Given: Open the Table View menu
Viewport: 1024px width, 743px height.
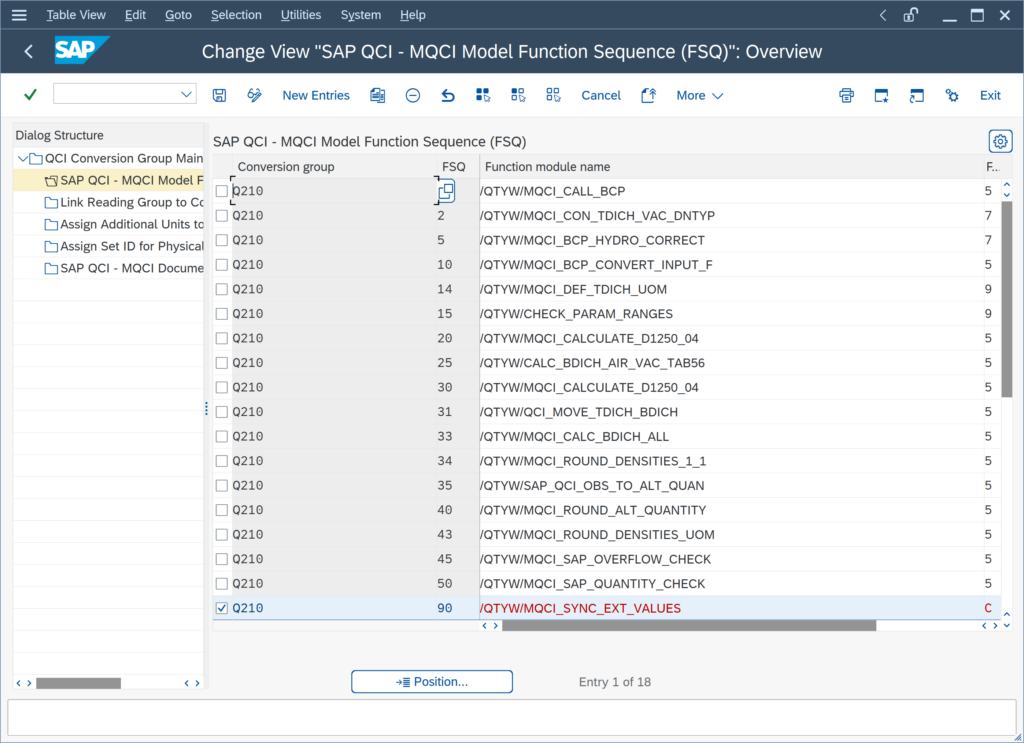Looking at the screenshot, I should (x=76, y=14).
